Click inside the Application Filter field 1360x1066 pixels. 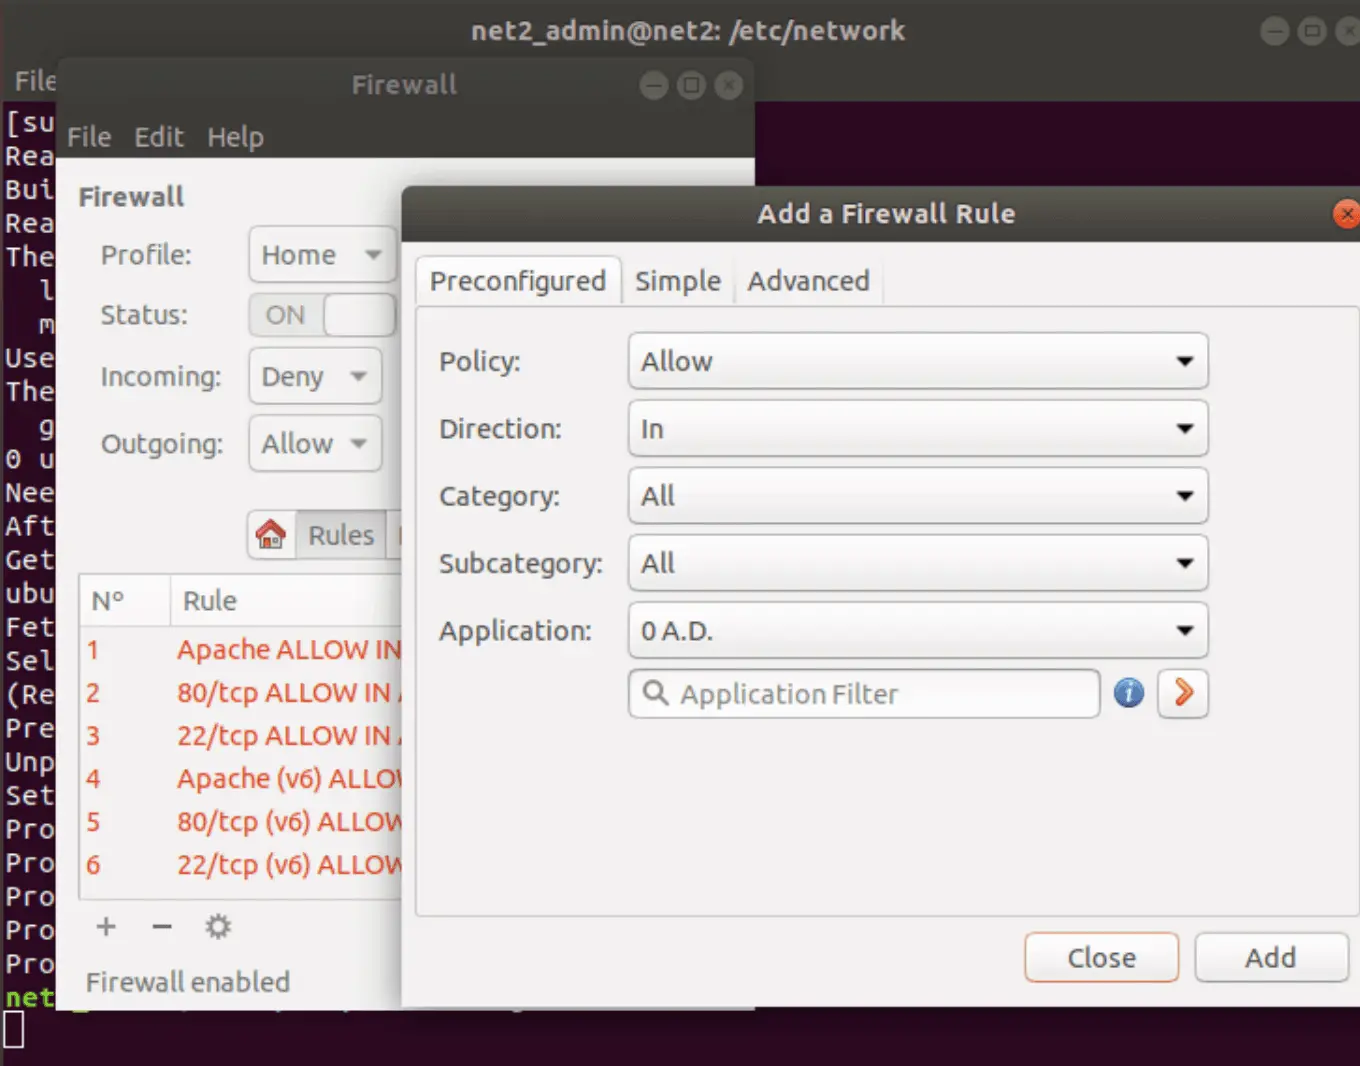[x=864, y=693]
